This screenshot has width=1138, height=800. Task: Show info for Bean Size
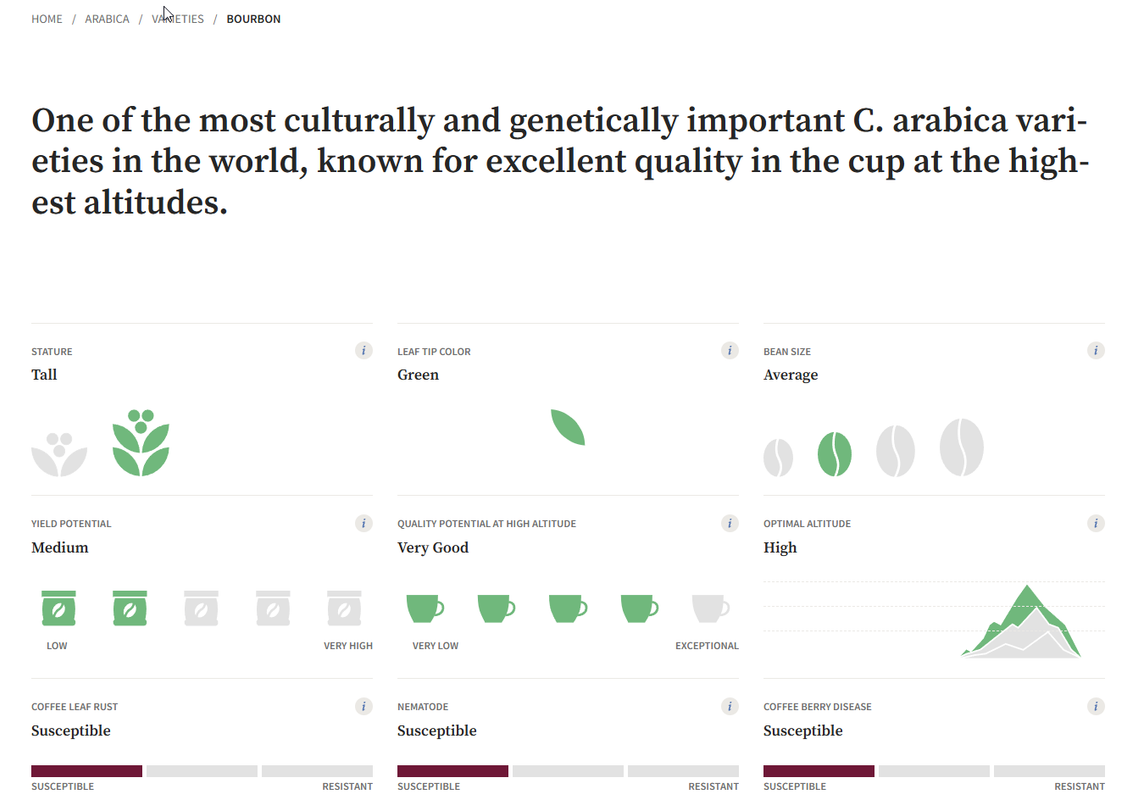pyautogui.click(x=1096, y=351)
